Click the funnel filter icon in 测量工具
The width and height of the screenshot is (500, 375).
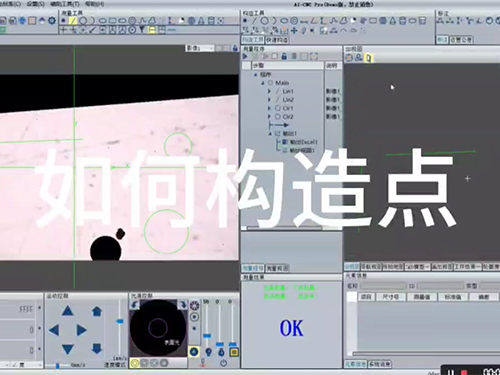click(142, 30)
